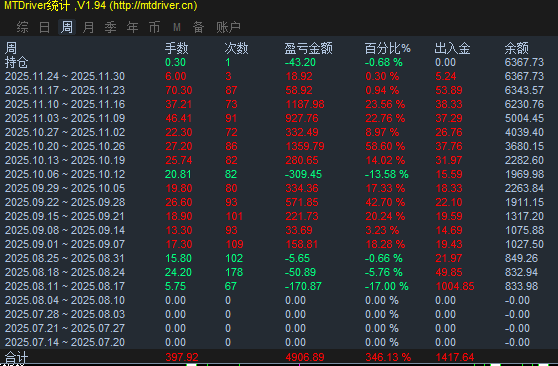Select week 2025.11.17 ~ 2025.11.23

tap(65, 90)
